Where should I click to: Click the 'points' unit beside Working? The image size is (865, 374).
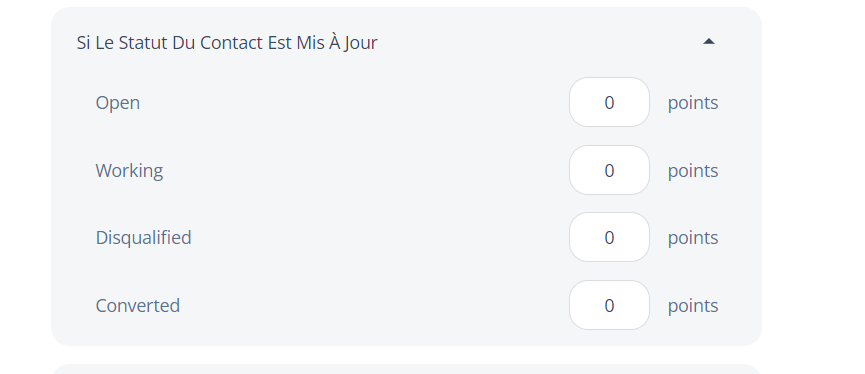pos(693,171)
